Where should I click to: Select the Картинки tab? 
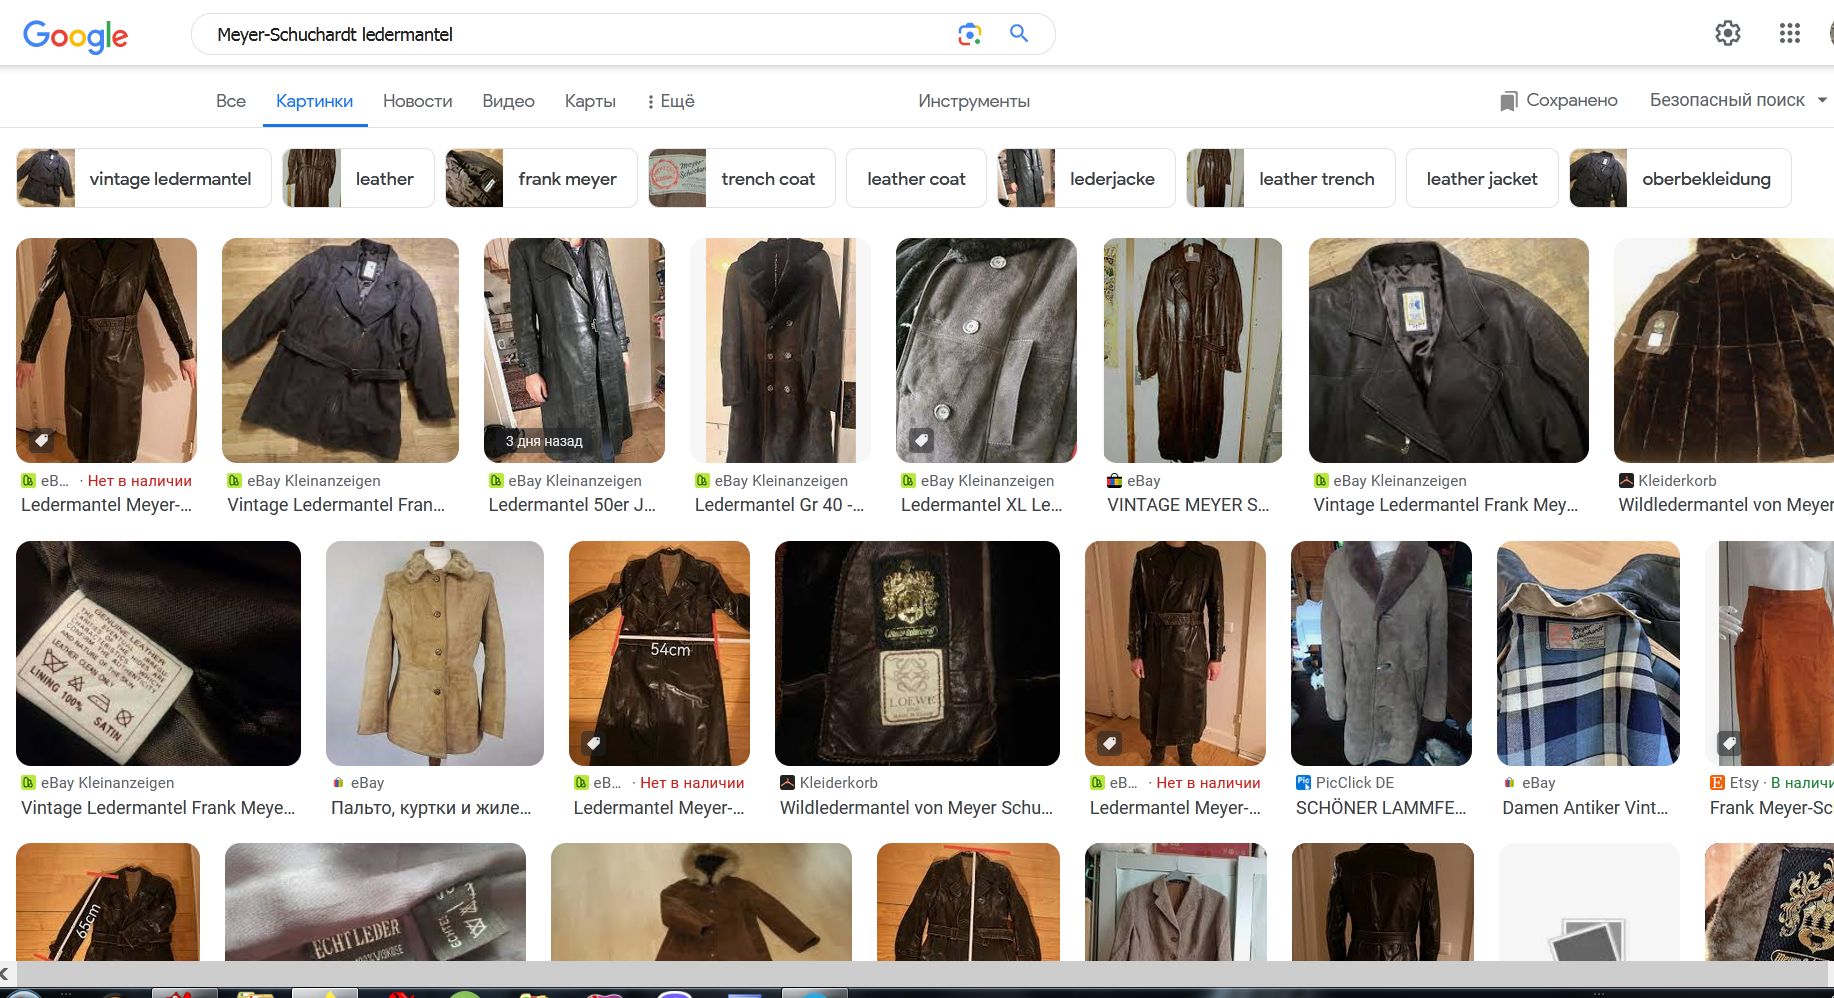[314, 101]
